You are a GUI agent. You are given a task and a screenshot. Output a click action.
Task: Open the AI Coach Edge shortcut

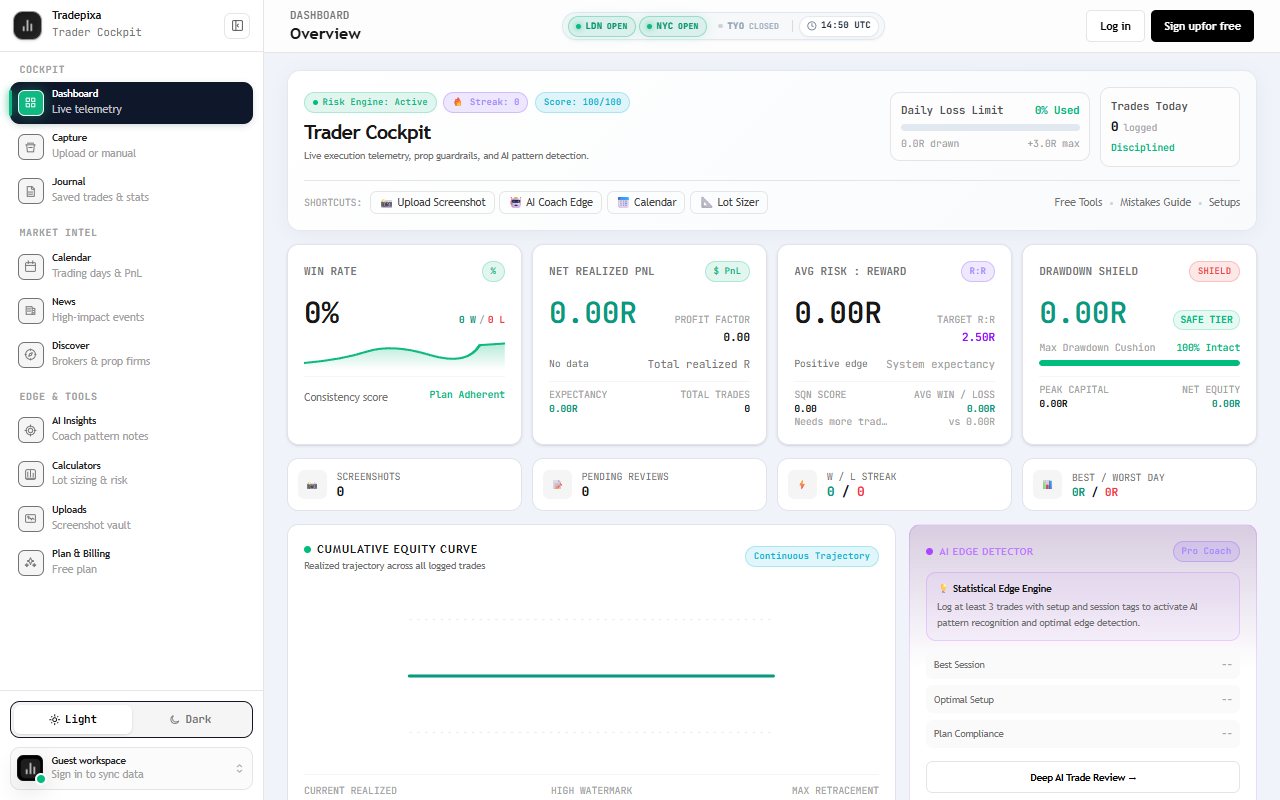tap(551, 202)
